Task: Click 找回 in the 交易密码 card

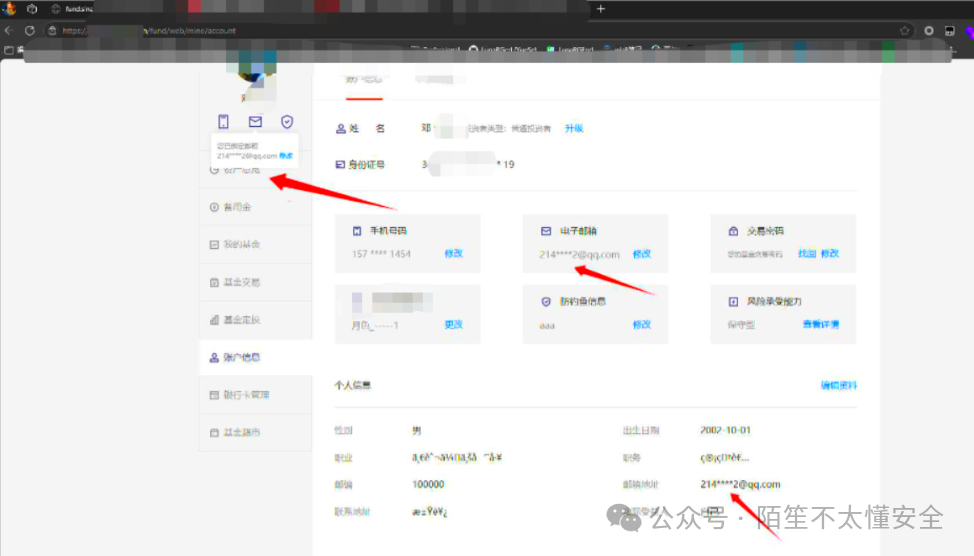Action: click(x=807, y=253)
